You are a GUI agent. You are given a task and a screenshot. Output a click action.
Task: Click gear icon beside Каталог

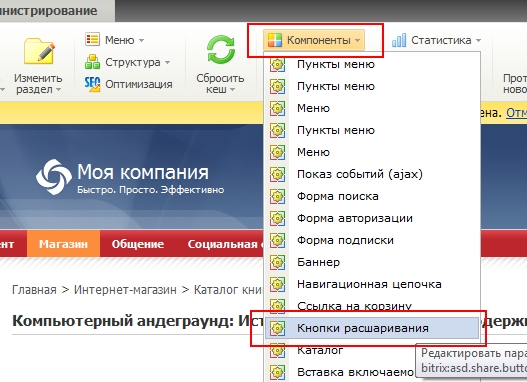point(277,350)
